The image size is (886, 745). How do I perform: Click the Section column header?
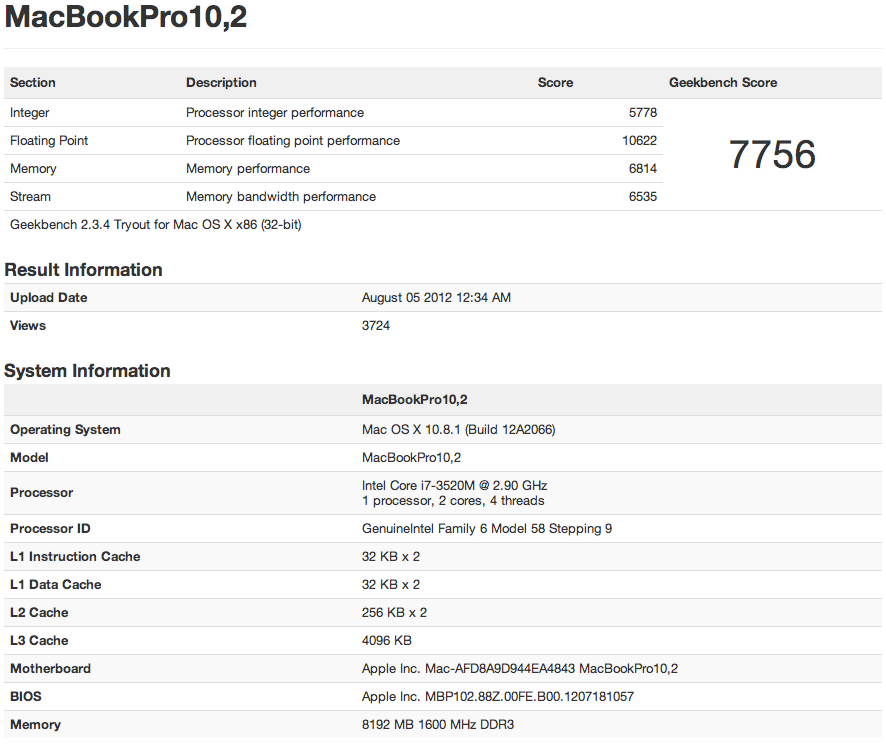click(x=33, y=83)
